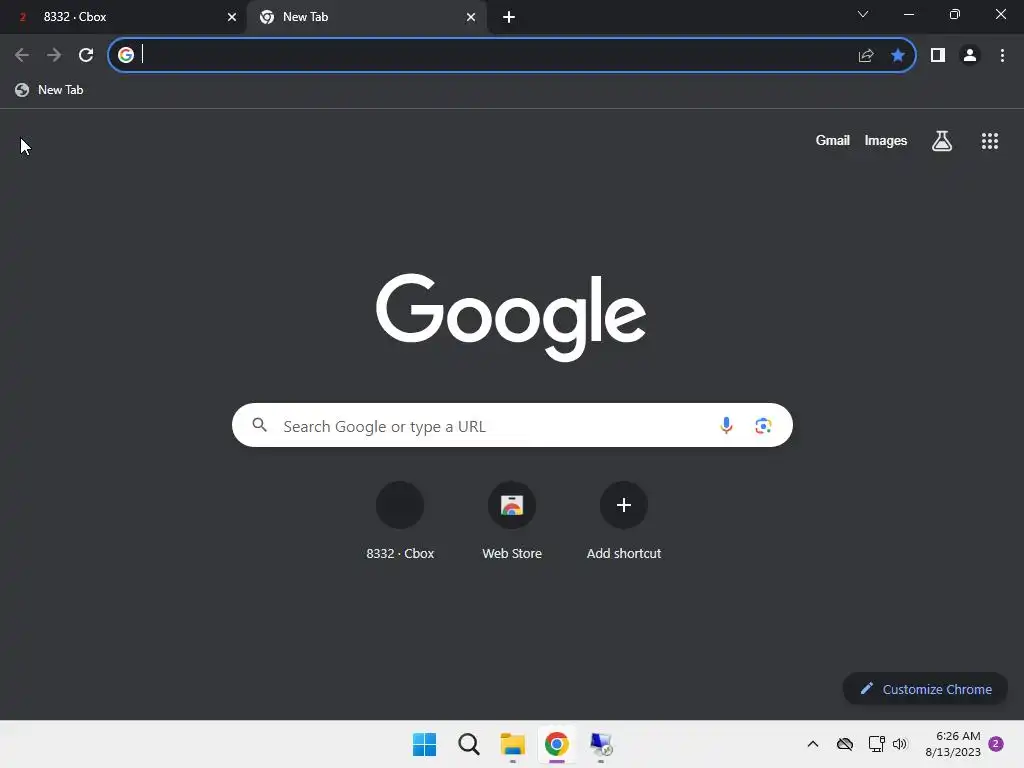The width and height of the screenshot is (1024, 768).
Task: Focus the Search Google or type a URL box
Action: [x=512, y=426]
